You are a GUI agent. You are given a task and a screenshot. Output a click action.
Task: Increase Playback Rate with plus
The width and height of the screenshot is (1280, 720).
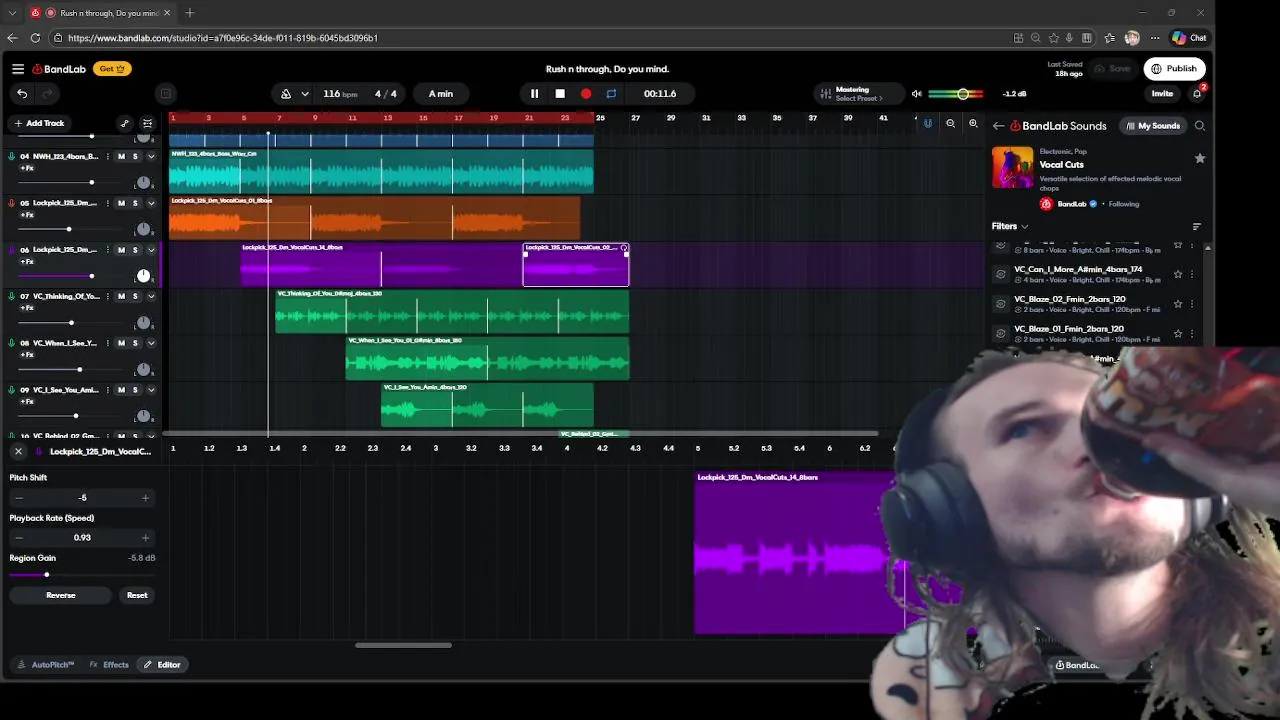[145, 537]
